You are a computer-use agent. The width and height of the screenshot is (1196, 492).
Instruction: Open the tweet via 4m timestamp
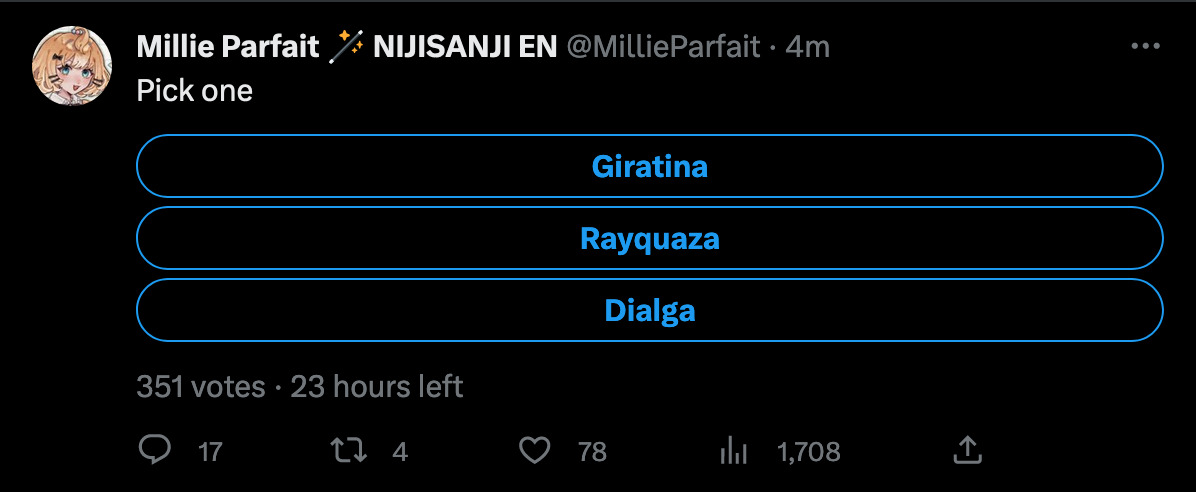807,47
